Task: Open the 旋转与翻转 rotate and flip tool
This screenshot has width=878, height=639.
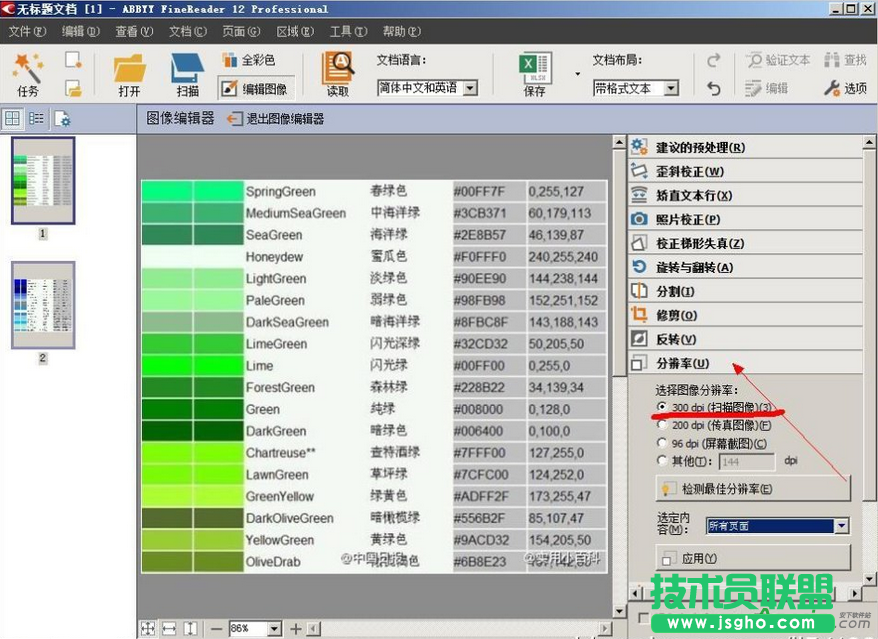Action: click(x=693, y=268)
